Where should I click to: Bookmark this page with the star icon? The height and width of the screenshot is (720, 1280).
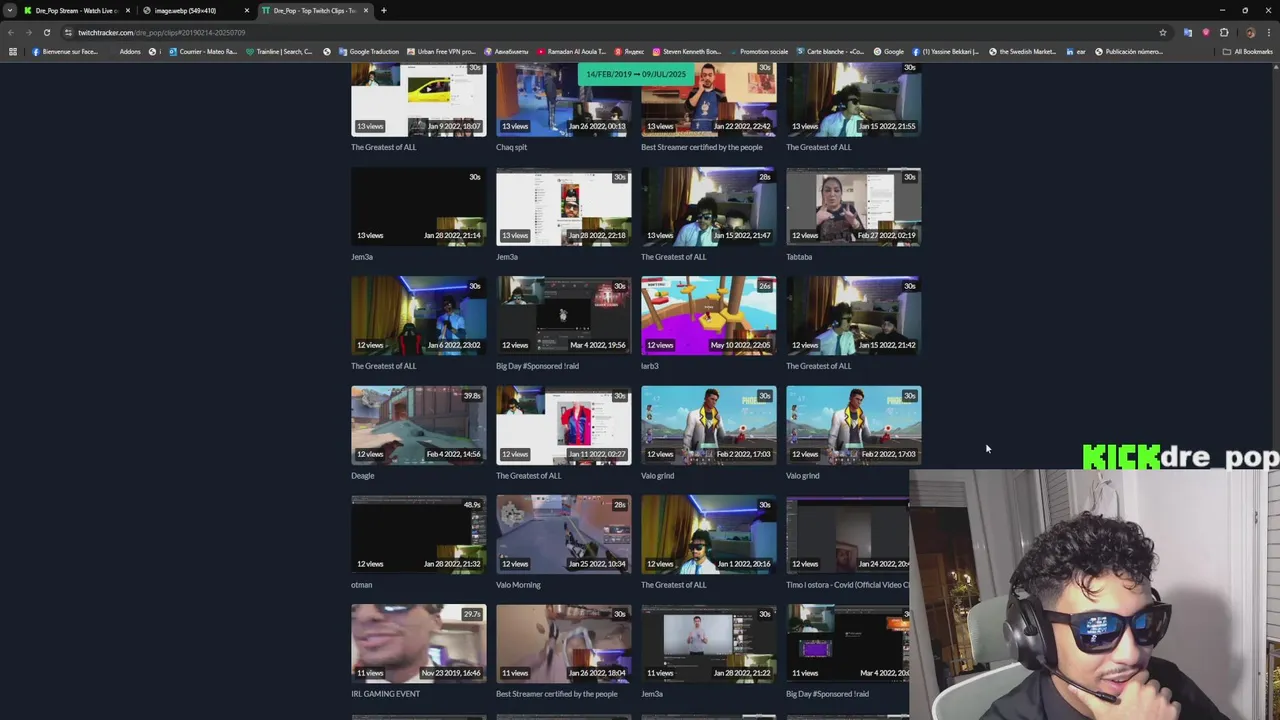(x=1162, y=32)
